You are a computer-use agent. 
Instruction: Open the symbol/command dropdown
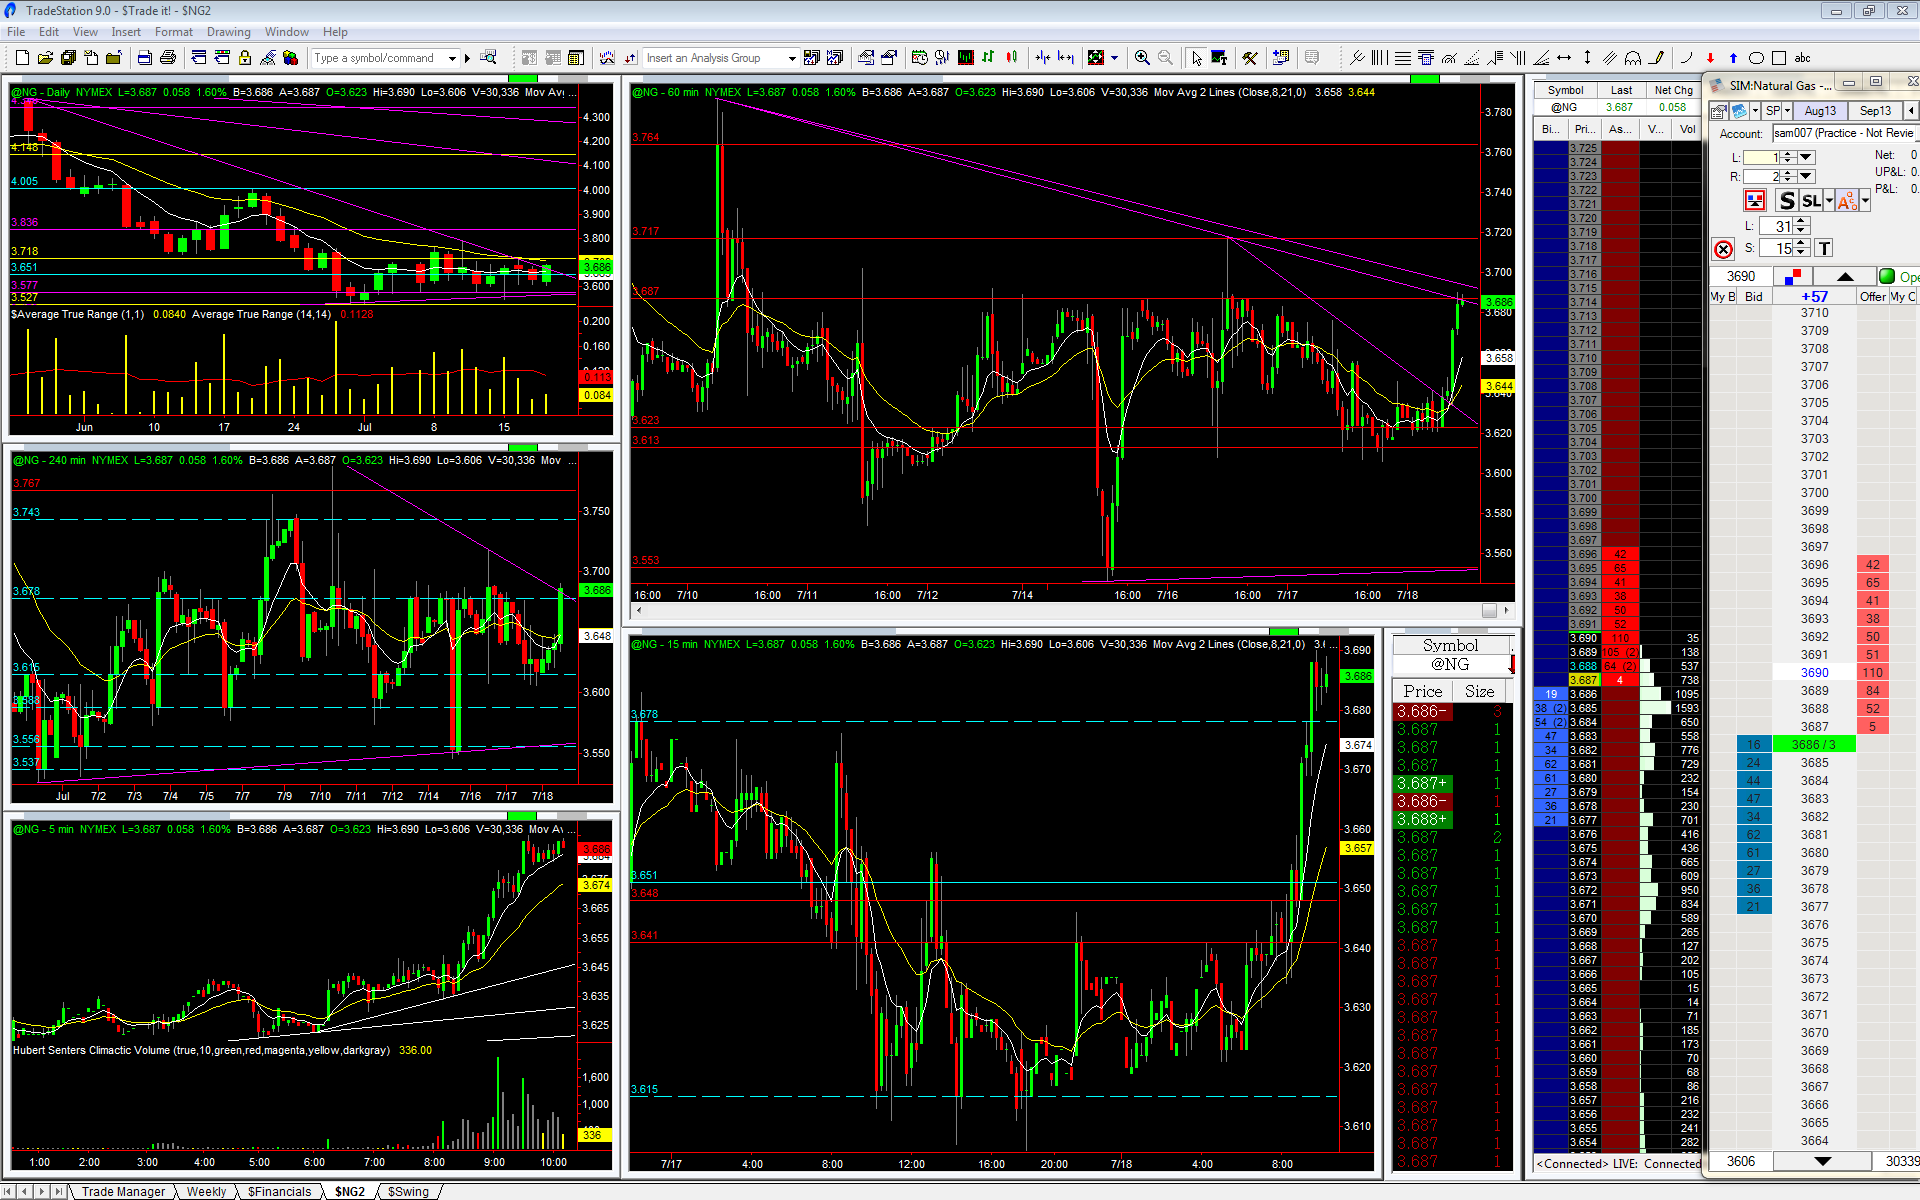coord(452,58)
